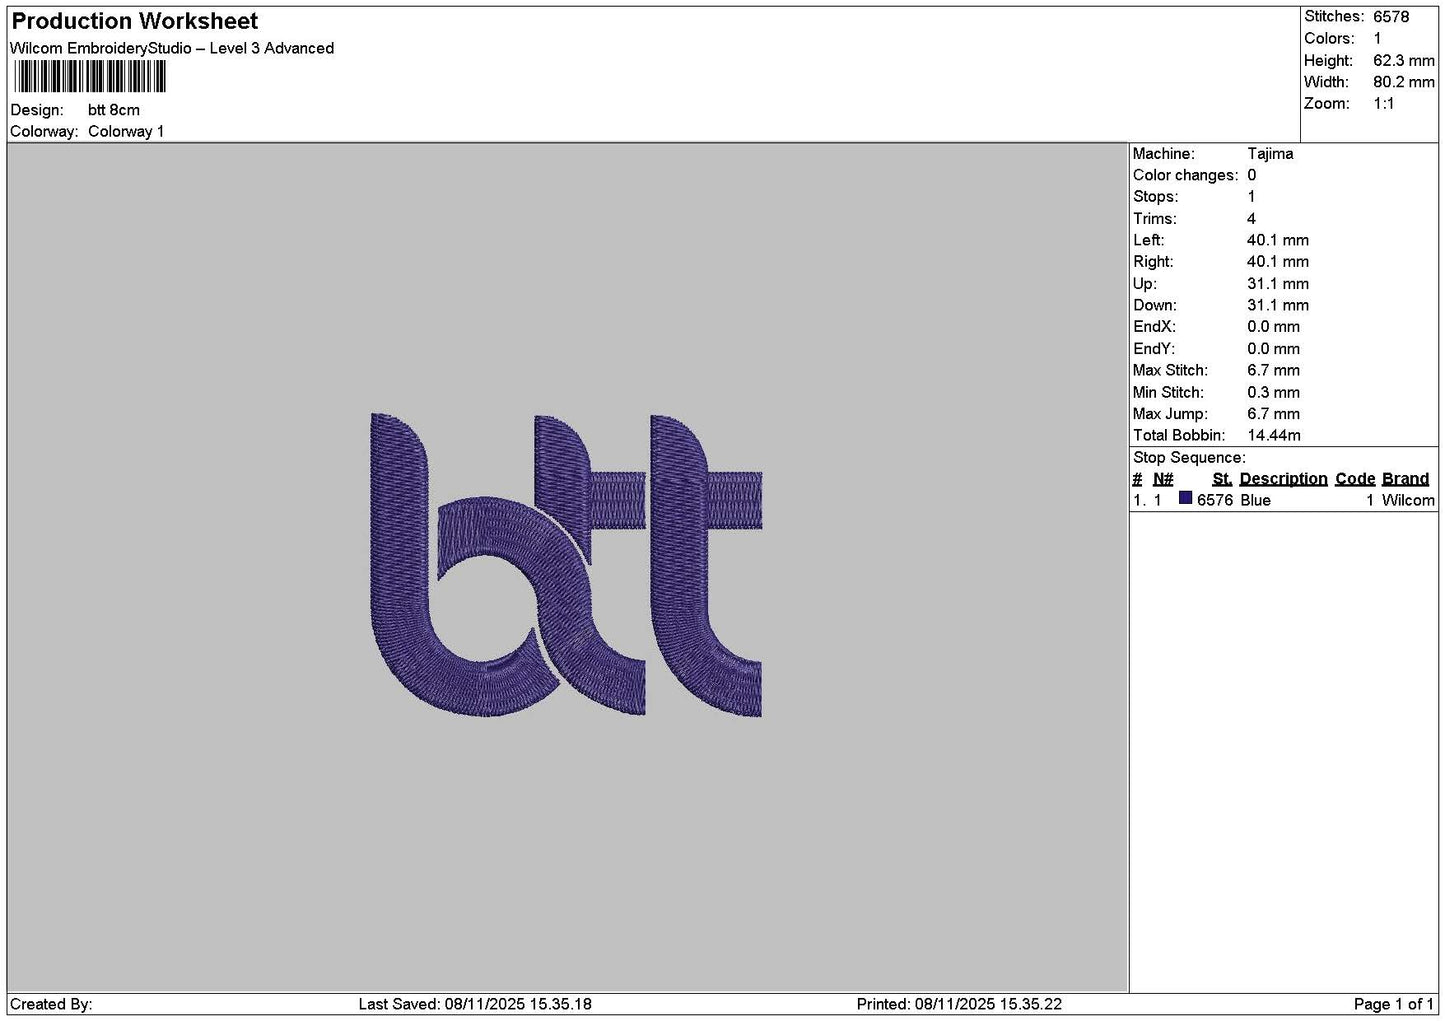This screenshot has width=1445, height=1021.
Task: Click the 'N#' column header
Action: (x=1163, y=479)
